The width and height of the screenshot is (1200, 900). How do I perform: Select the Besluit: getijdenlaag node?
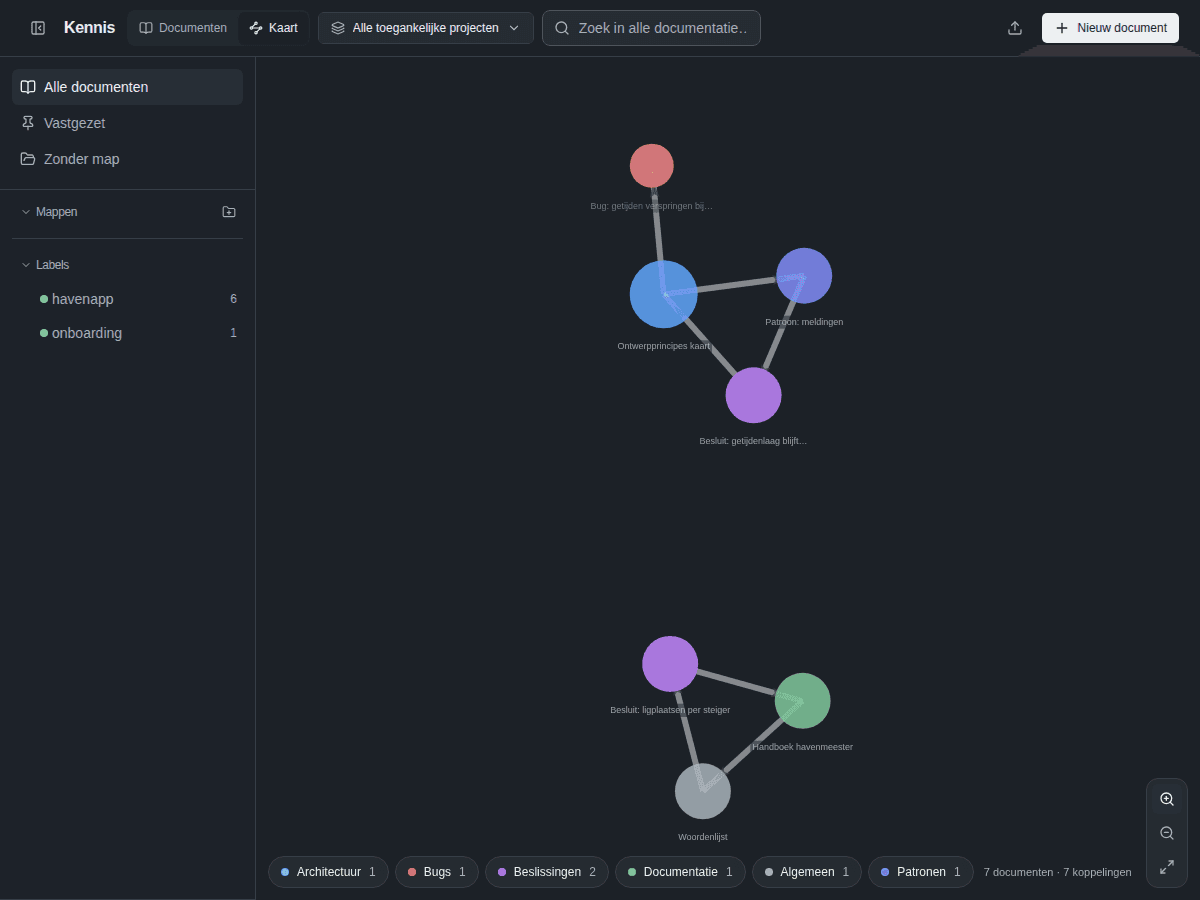click(x=753, y=395)
